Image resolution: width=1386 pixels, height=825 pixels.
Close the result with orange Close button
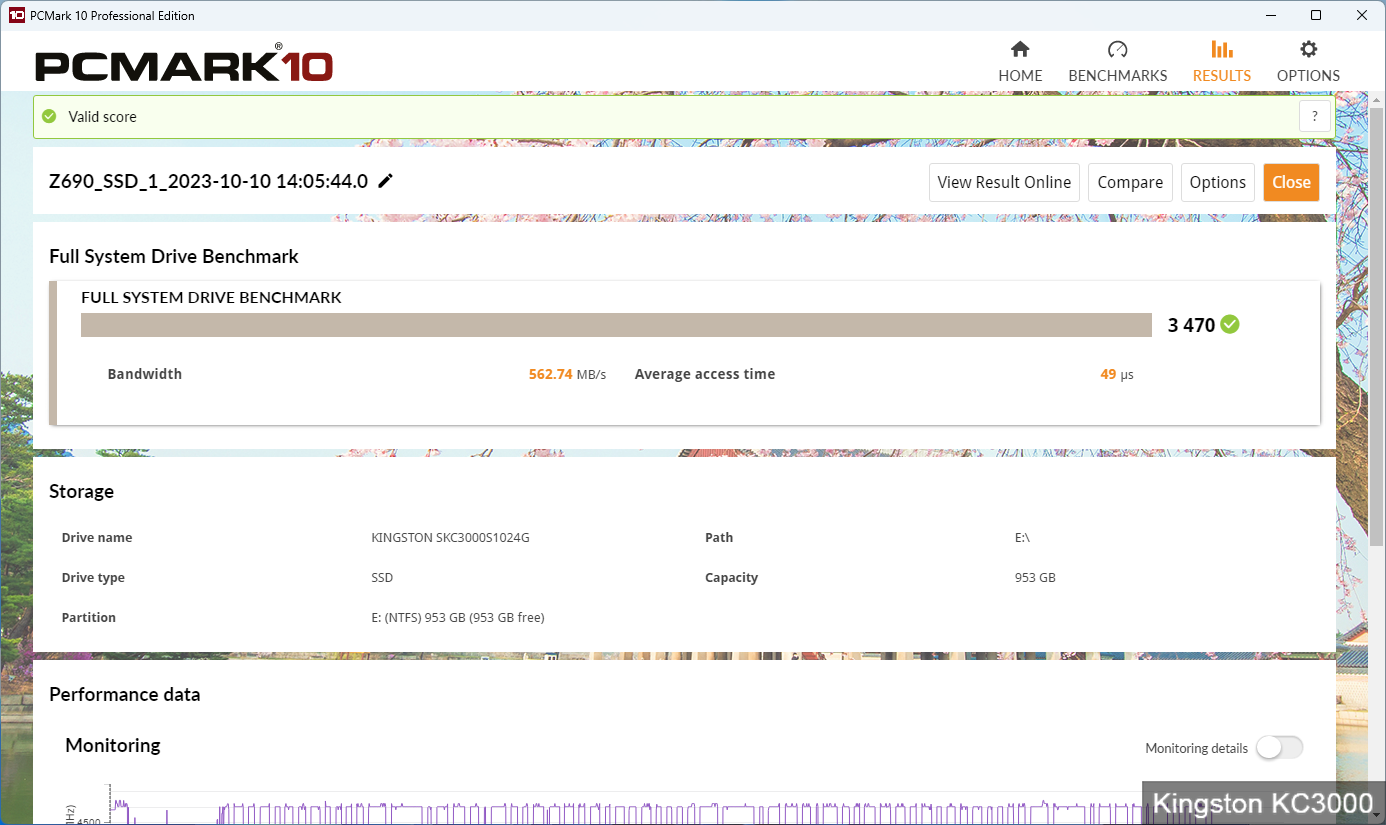(1291, 182)
